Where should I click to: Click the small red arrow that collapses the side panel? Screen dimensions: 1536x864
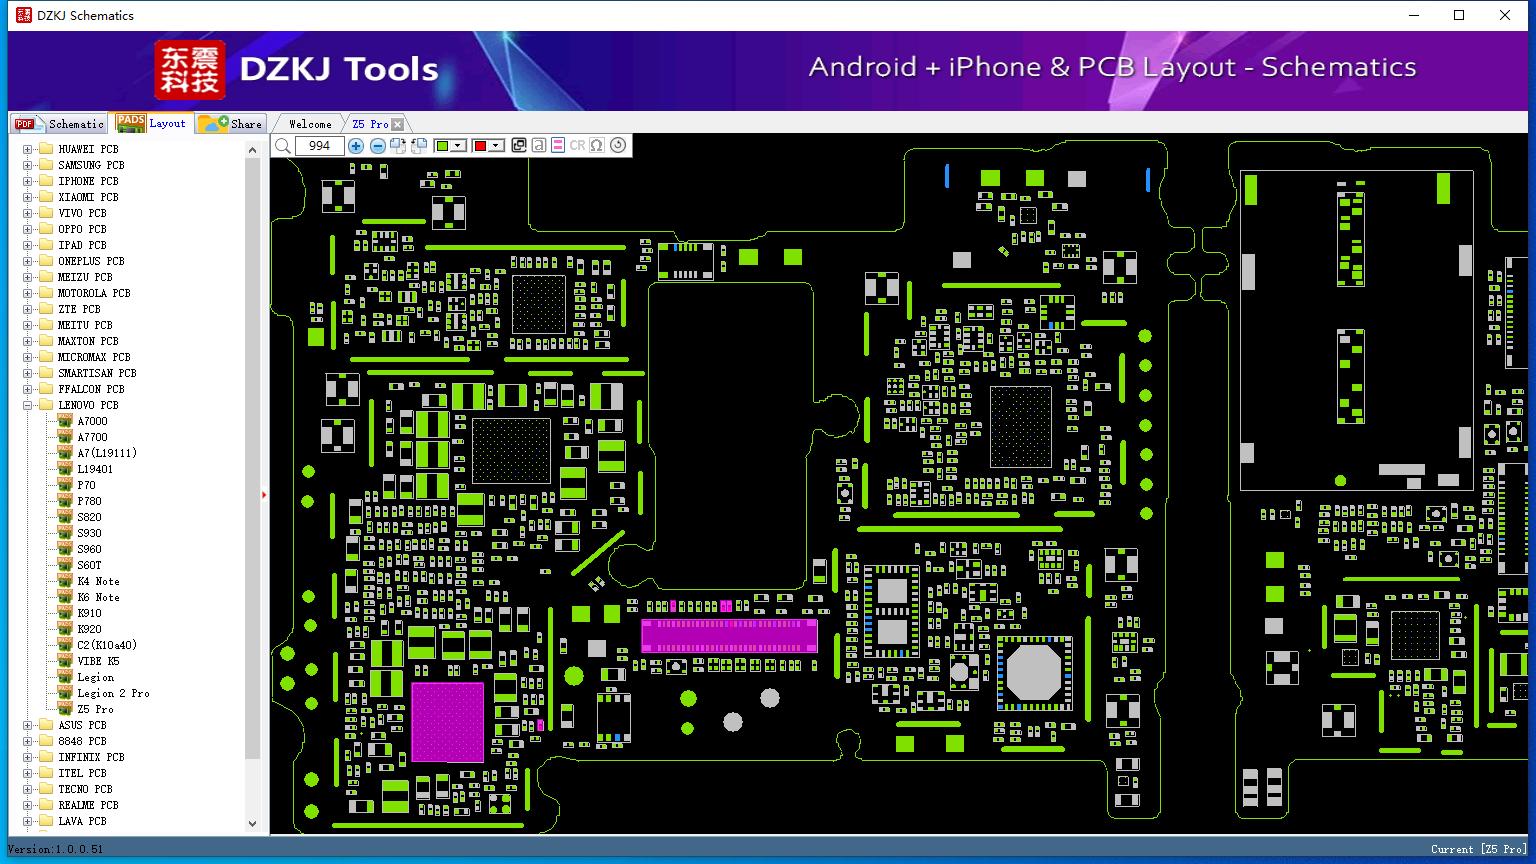click(x=264, y=494)
